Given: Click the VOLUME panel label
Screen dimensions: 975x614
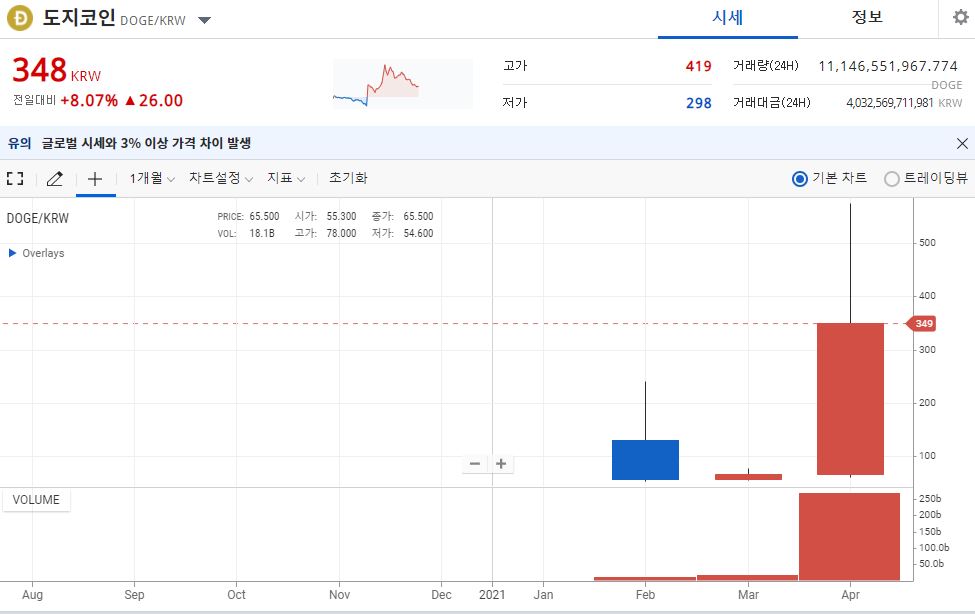Looking at the screenshot, I should 36,500.
